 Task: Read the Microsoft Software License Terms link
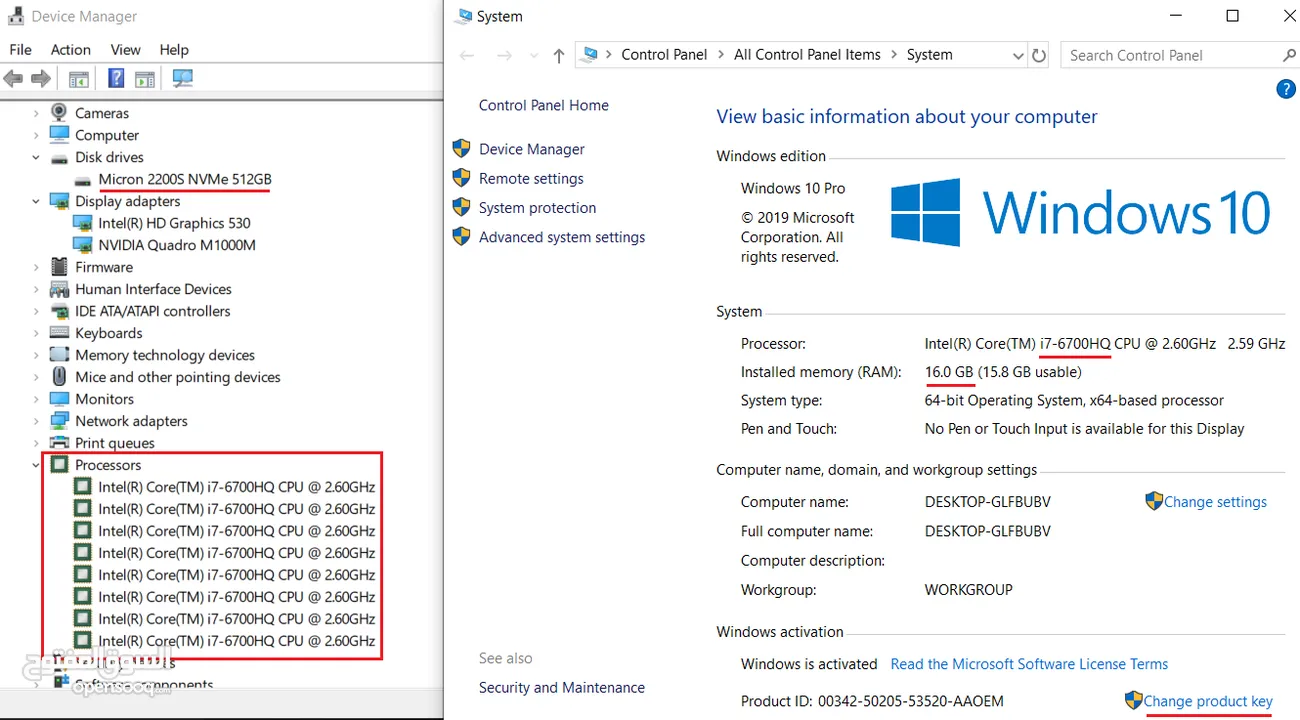pos(1029,664)
